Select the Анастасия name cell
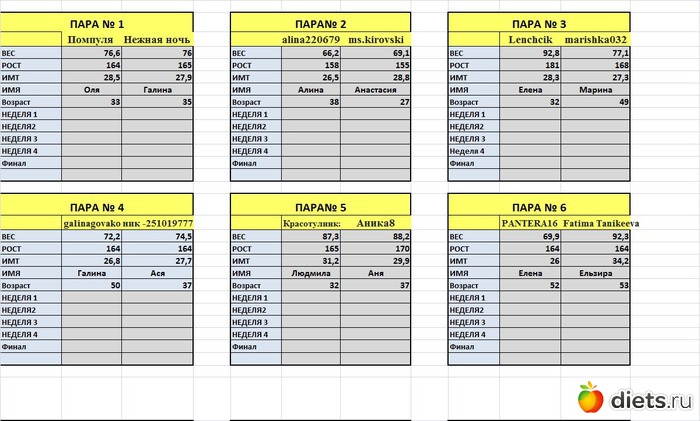 [375, 89]
